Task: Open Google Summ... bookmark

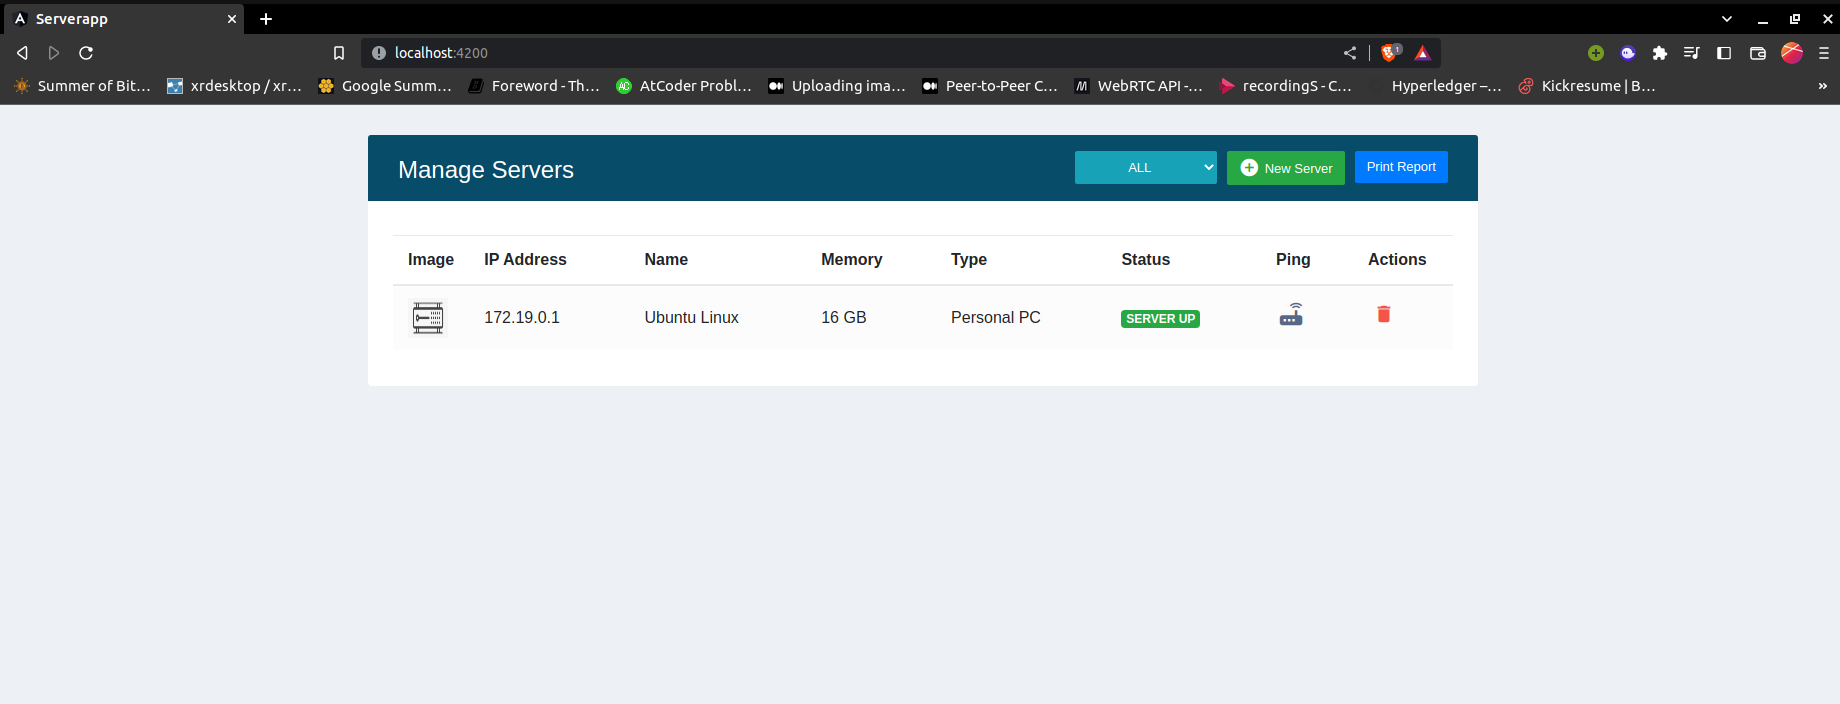Action: [x=385, y=86]
